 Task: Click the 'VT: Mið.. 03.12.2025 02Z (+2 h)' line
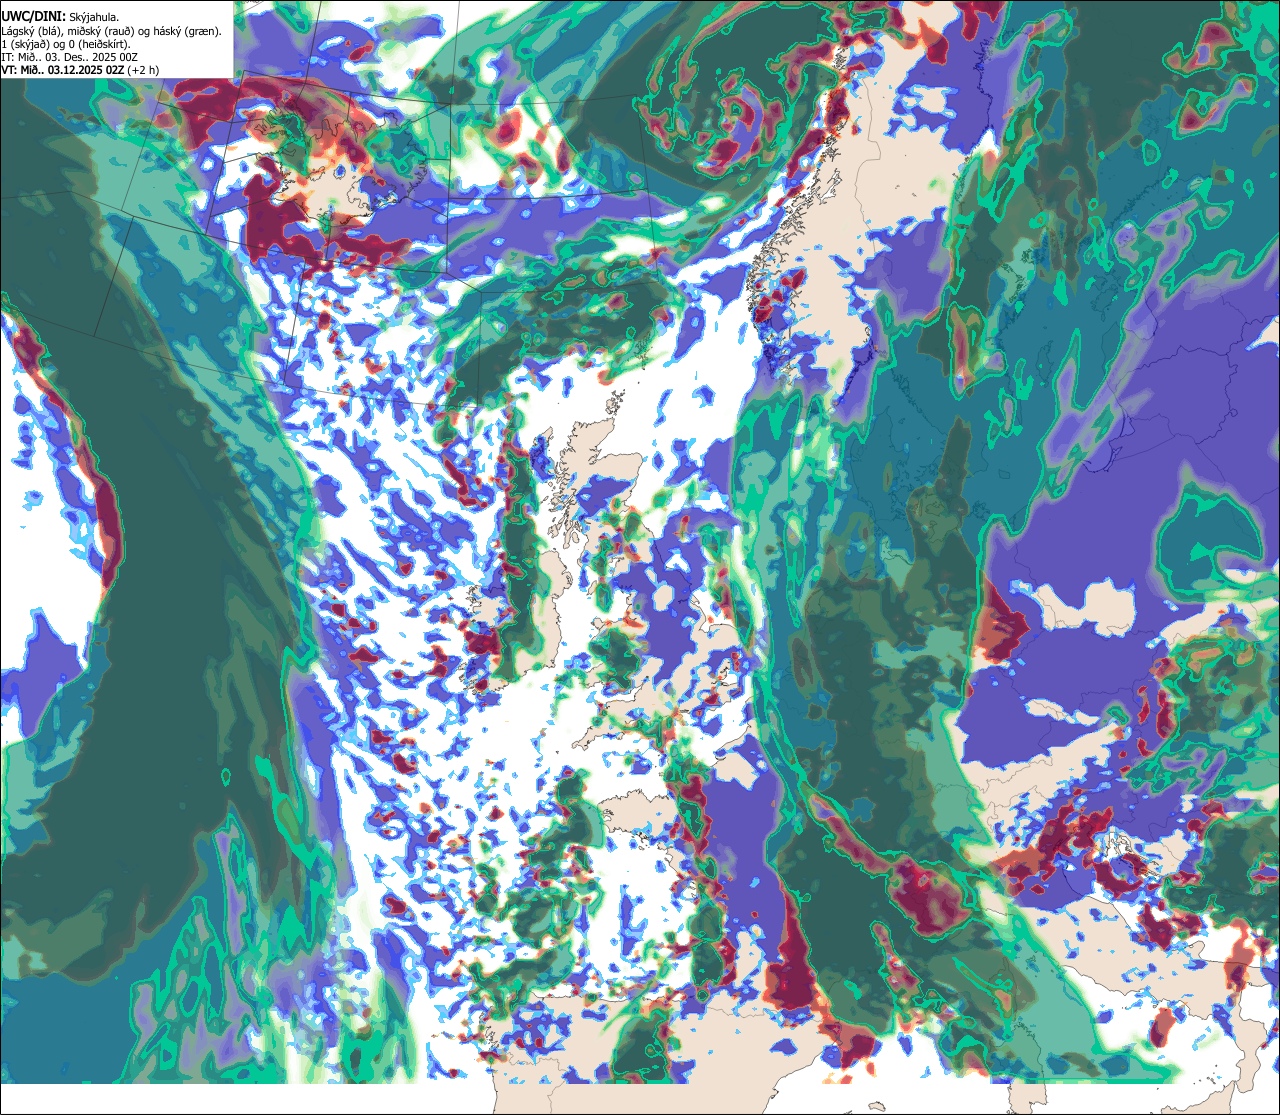[80, 70]
